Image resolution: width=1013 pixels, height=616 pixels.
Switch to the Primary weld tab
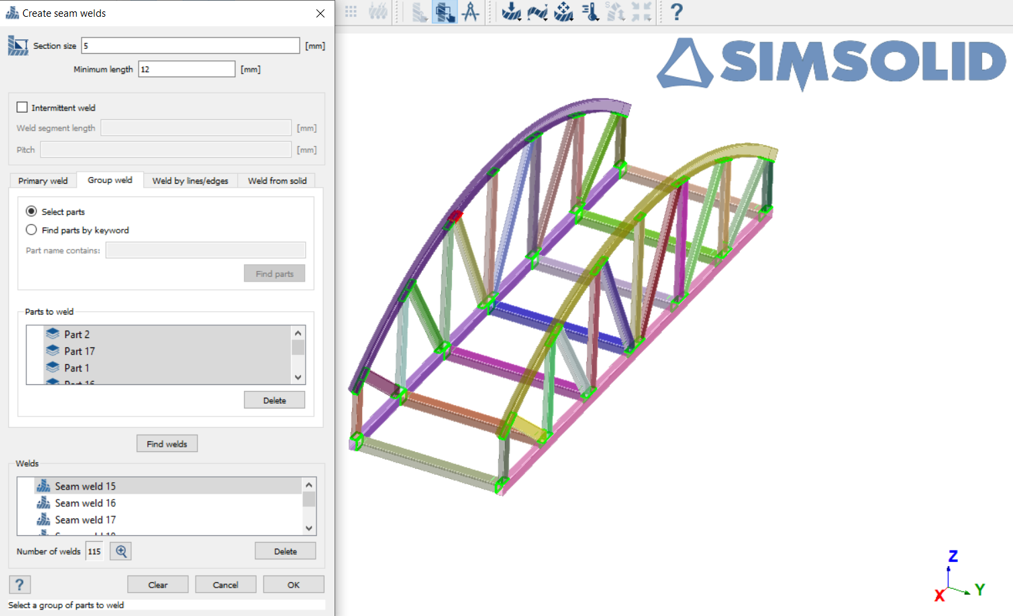43,181
